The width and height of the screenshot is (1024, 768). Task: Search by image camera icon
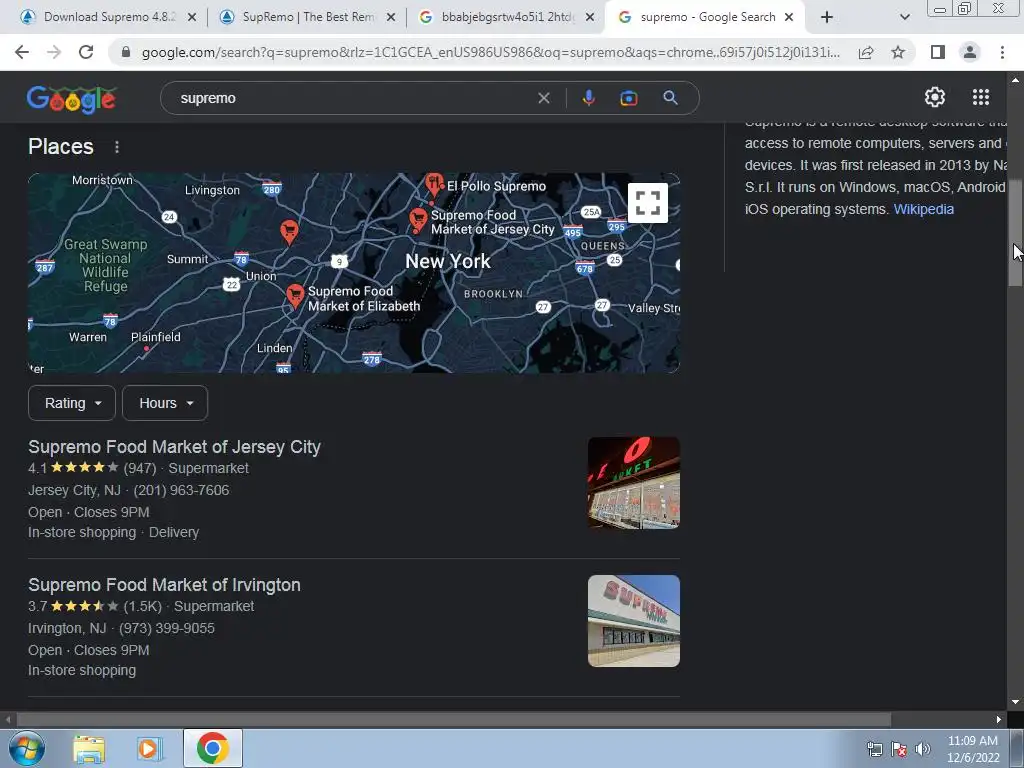click(628, 98)
